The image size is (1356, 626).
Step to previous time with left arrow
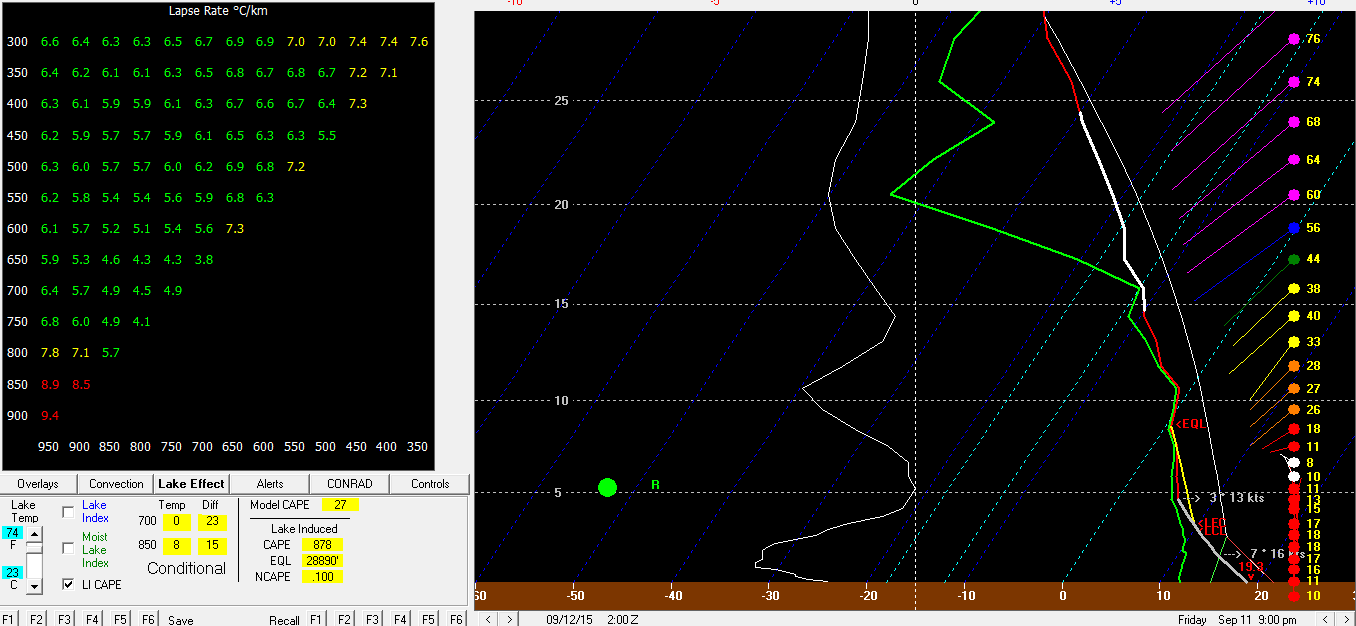pyautogui.click(x=489, y=619)
